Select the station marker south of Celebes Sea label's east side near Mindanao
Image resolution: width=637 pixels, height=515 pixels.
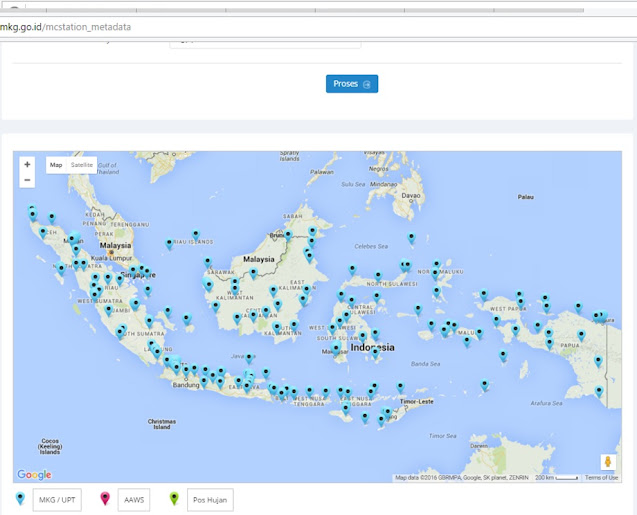[x=412, y=237]
